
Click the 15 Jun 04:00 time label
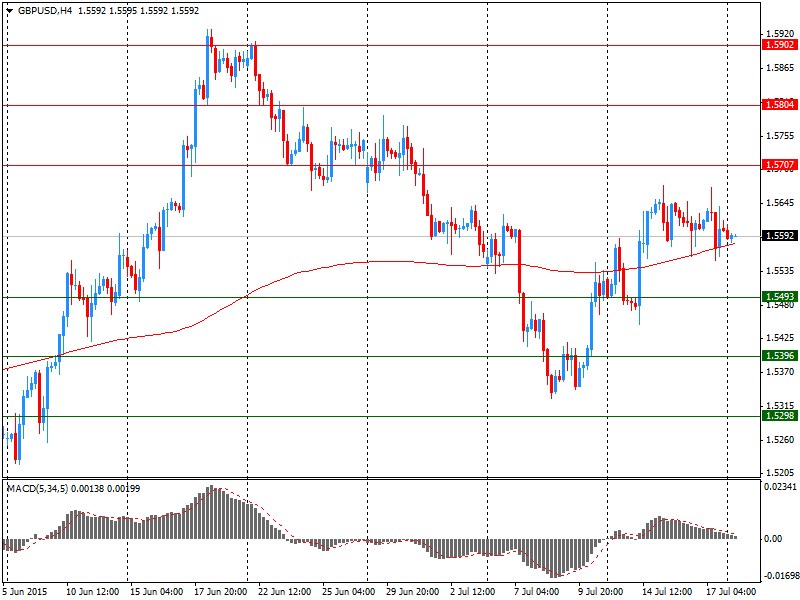(x=157, y=592)
